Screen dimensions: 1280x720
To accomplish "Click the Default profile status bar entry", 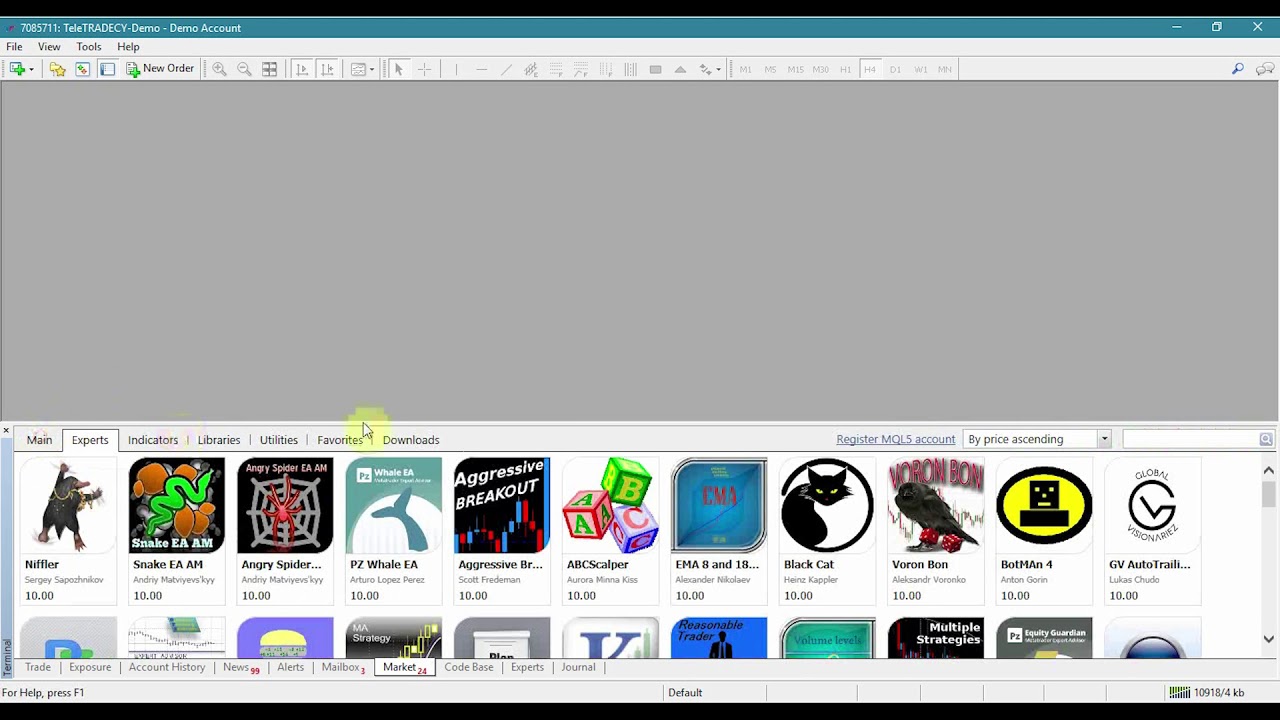I will 685,692.
